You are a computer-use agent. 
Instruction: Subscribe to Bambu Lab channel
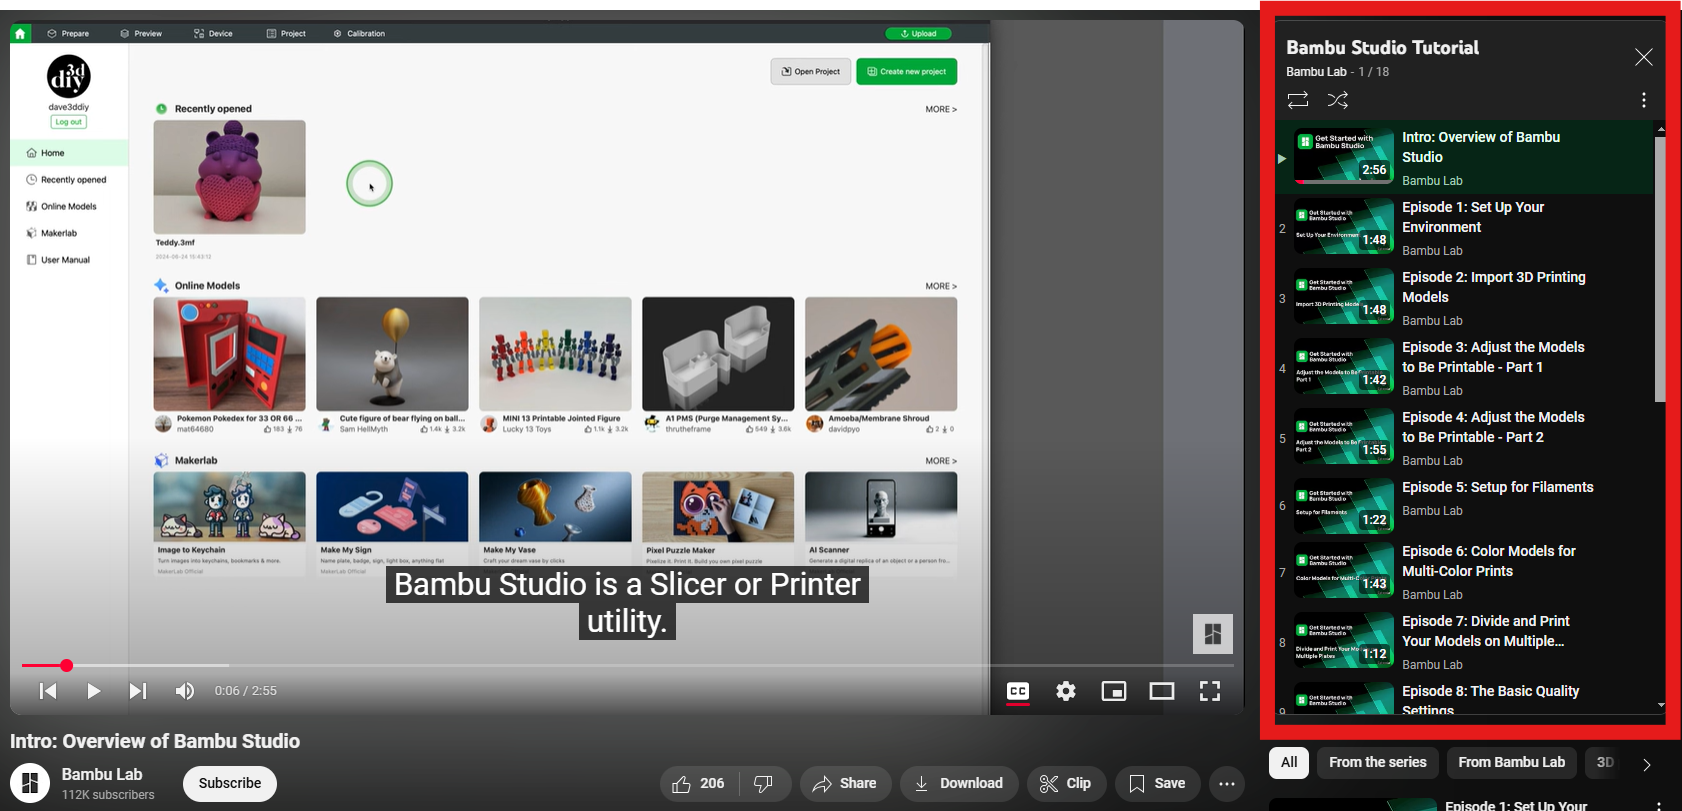[x=230, y=783]
